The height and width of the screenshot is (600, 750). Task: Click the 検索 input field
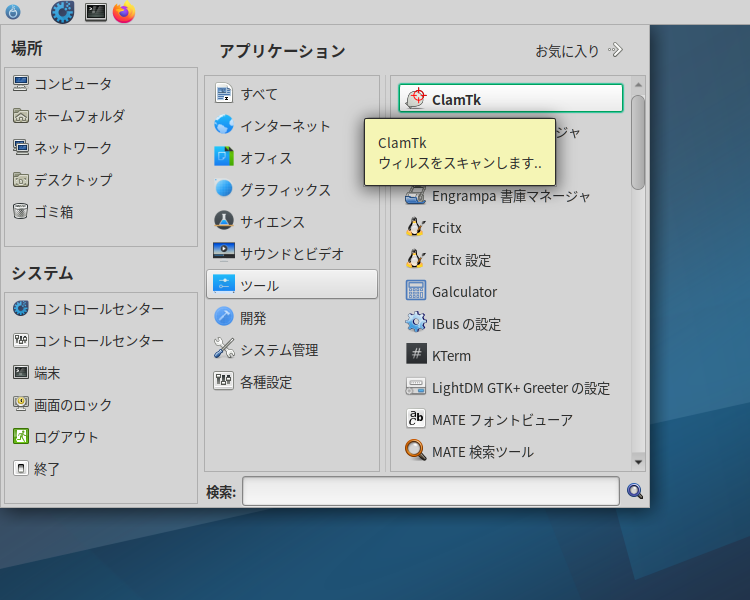430,491
